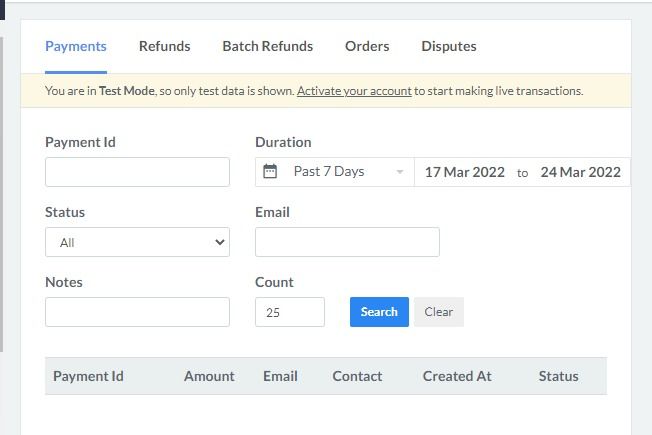Go to the Orders tab
This screenshot has width=652, height=435.
(x=367, y=46)
